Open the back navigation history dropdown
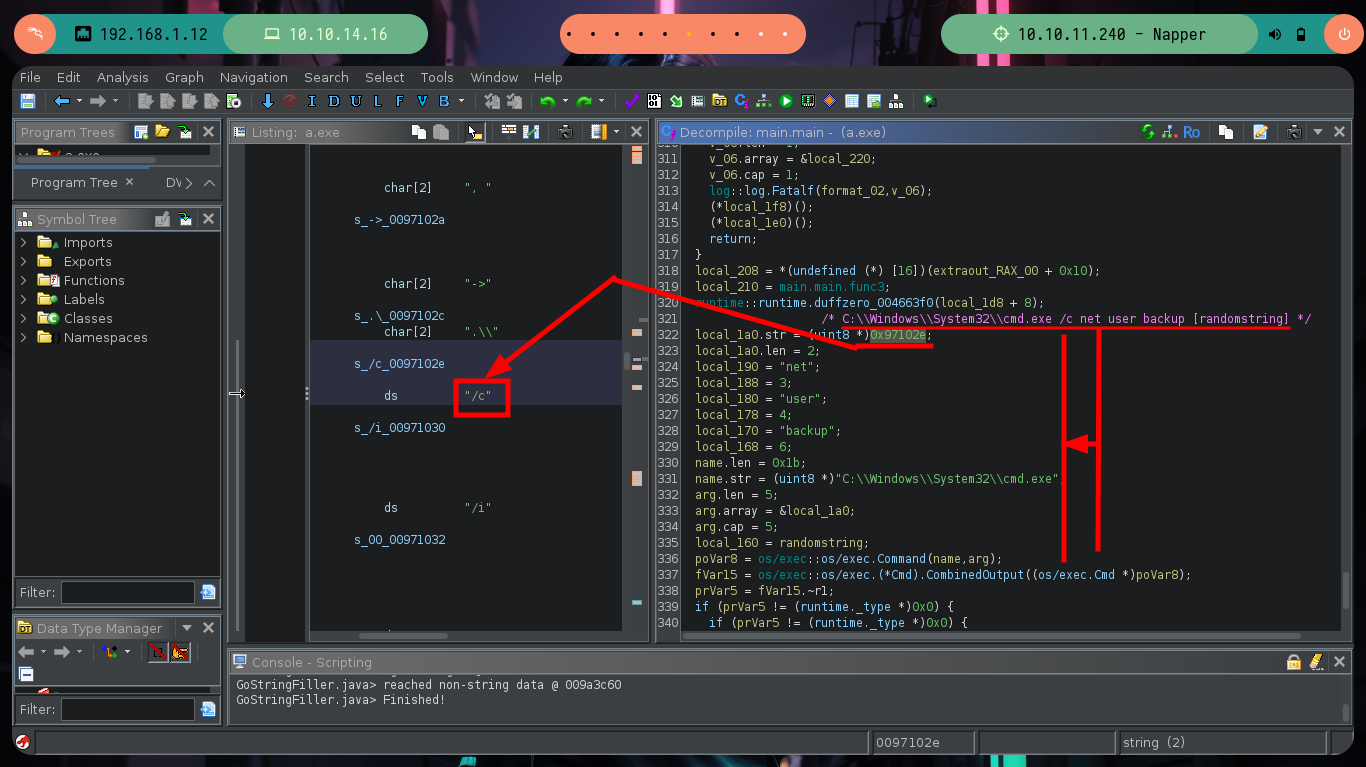 (x=79, y=101)
